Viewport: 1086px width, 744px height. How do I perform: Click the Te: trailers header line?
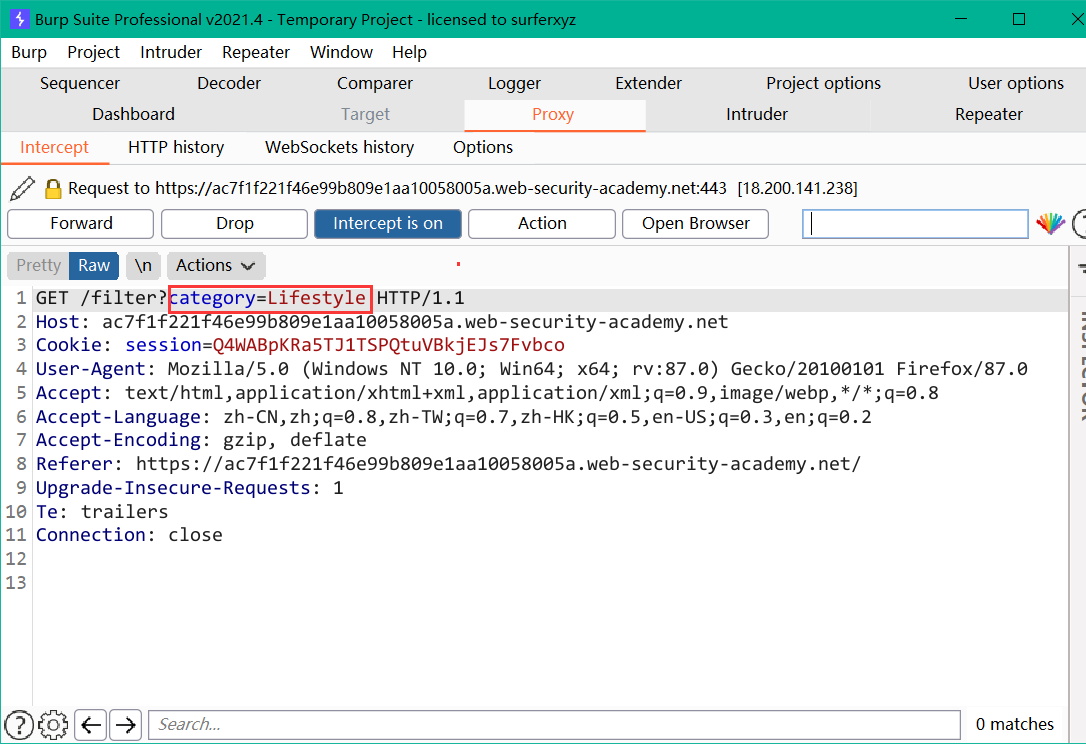pos(102,512)
